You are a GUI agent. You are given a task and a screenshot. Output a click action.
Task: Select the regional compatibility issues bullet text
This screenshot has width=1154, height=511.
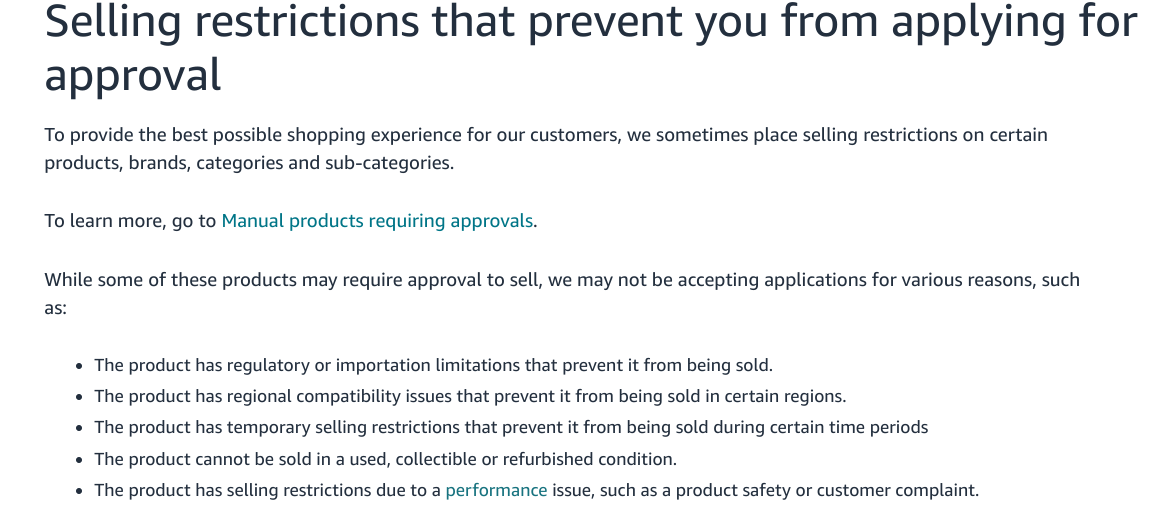pos(470,396)
